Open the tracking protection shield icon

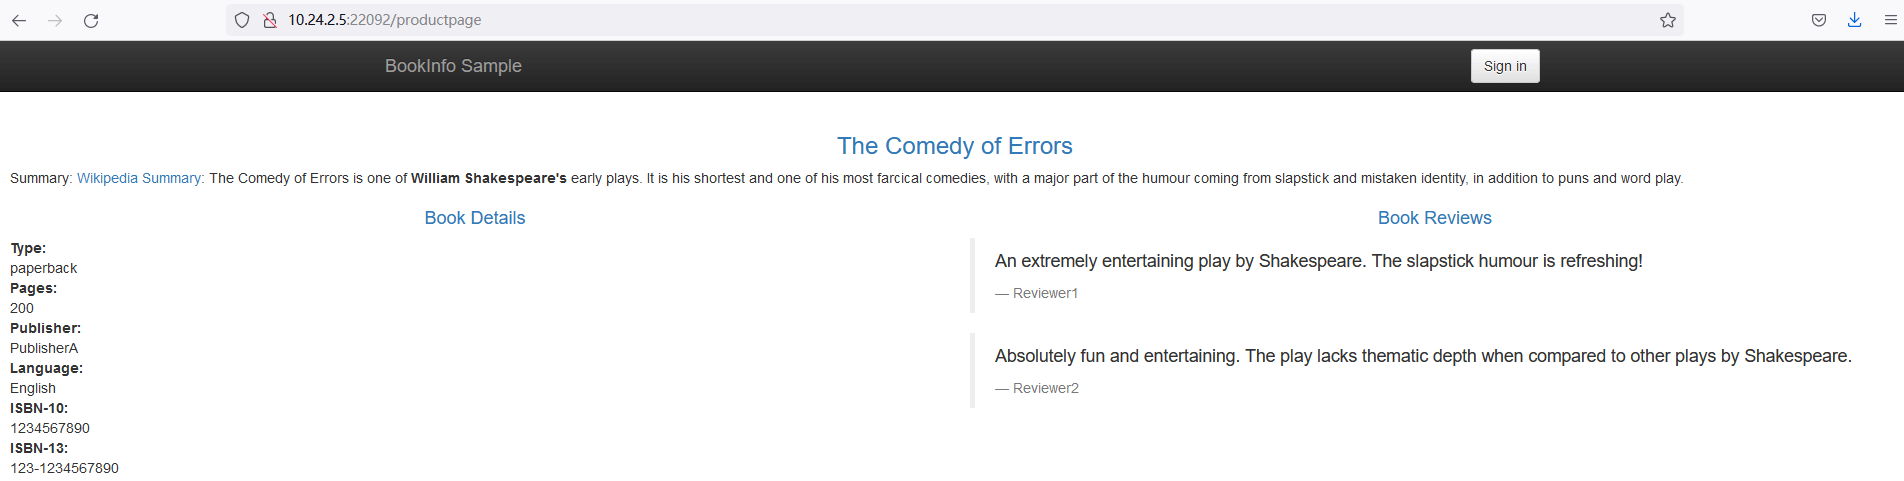point(242,20)
